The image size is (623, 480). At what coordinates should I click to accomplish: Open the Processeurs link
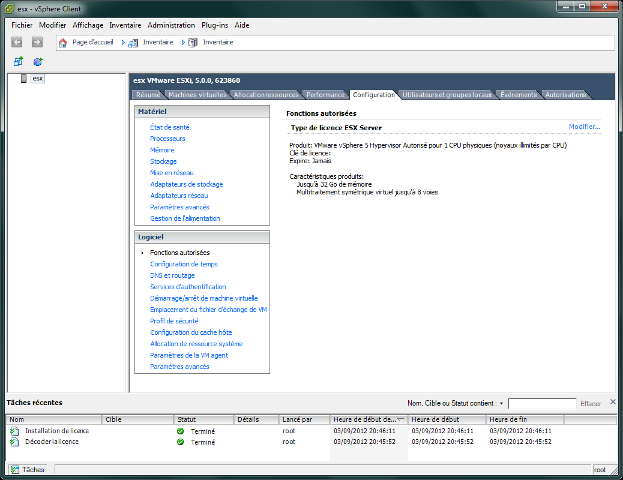(x=168, y=139)
